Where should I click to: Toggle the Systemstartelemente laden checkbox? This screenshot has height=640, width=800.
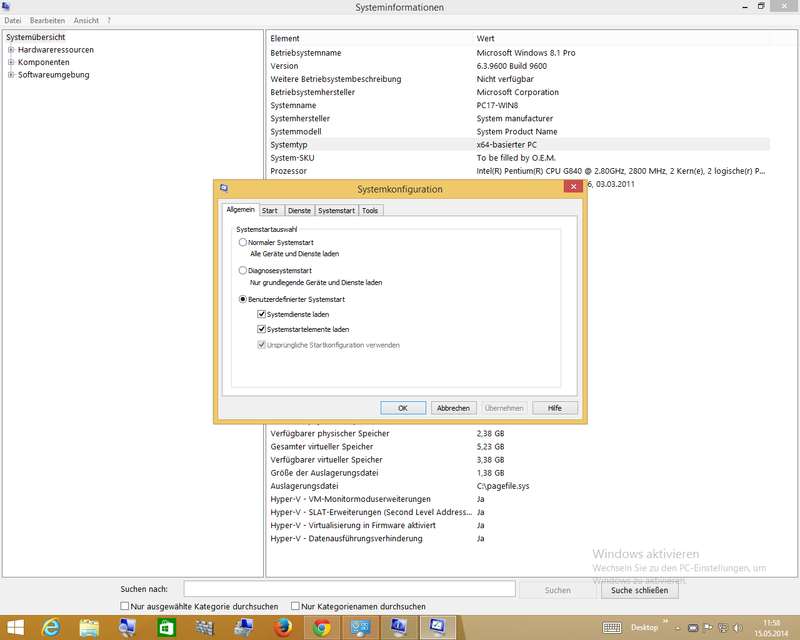point(262,329)
